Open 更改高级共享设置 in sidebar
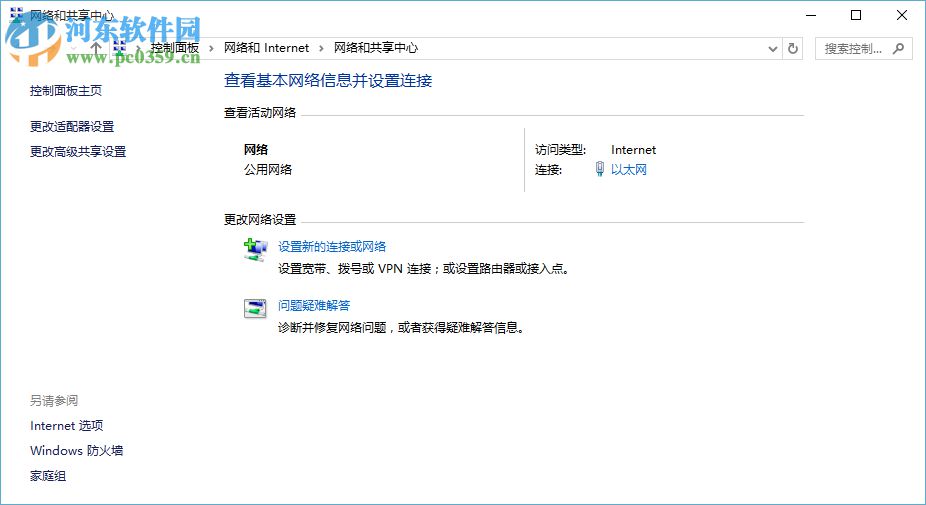Screen dimensions: 926x505 point(78,152)
